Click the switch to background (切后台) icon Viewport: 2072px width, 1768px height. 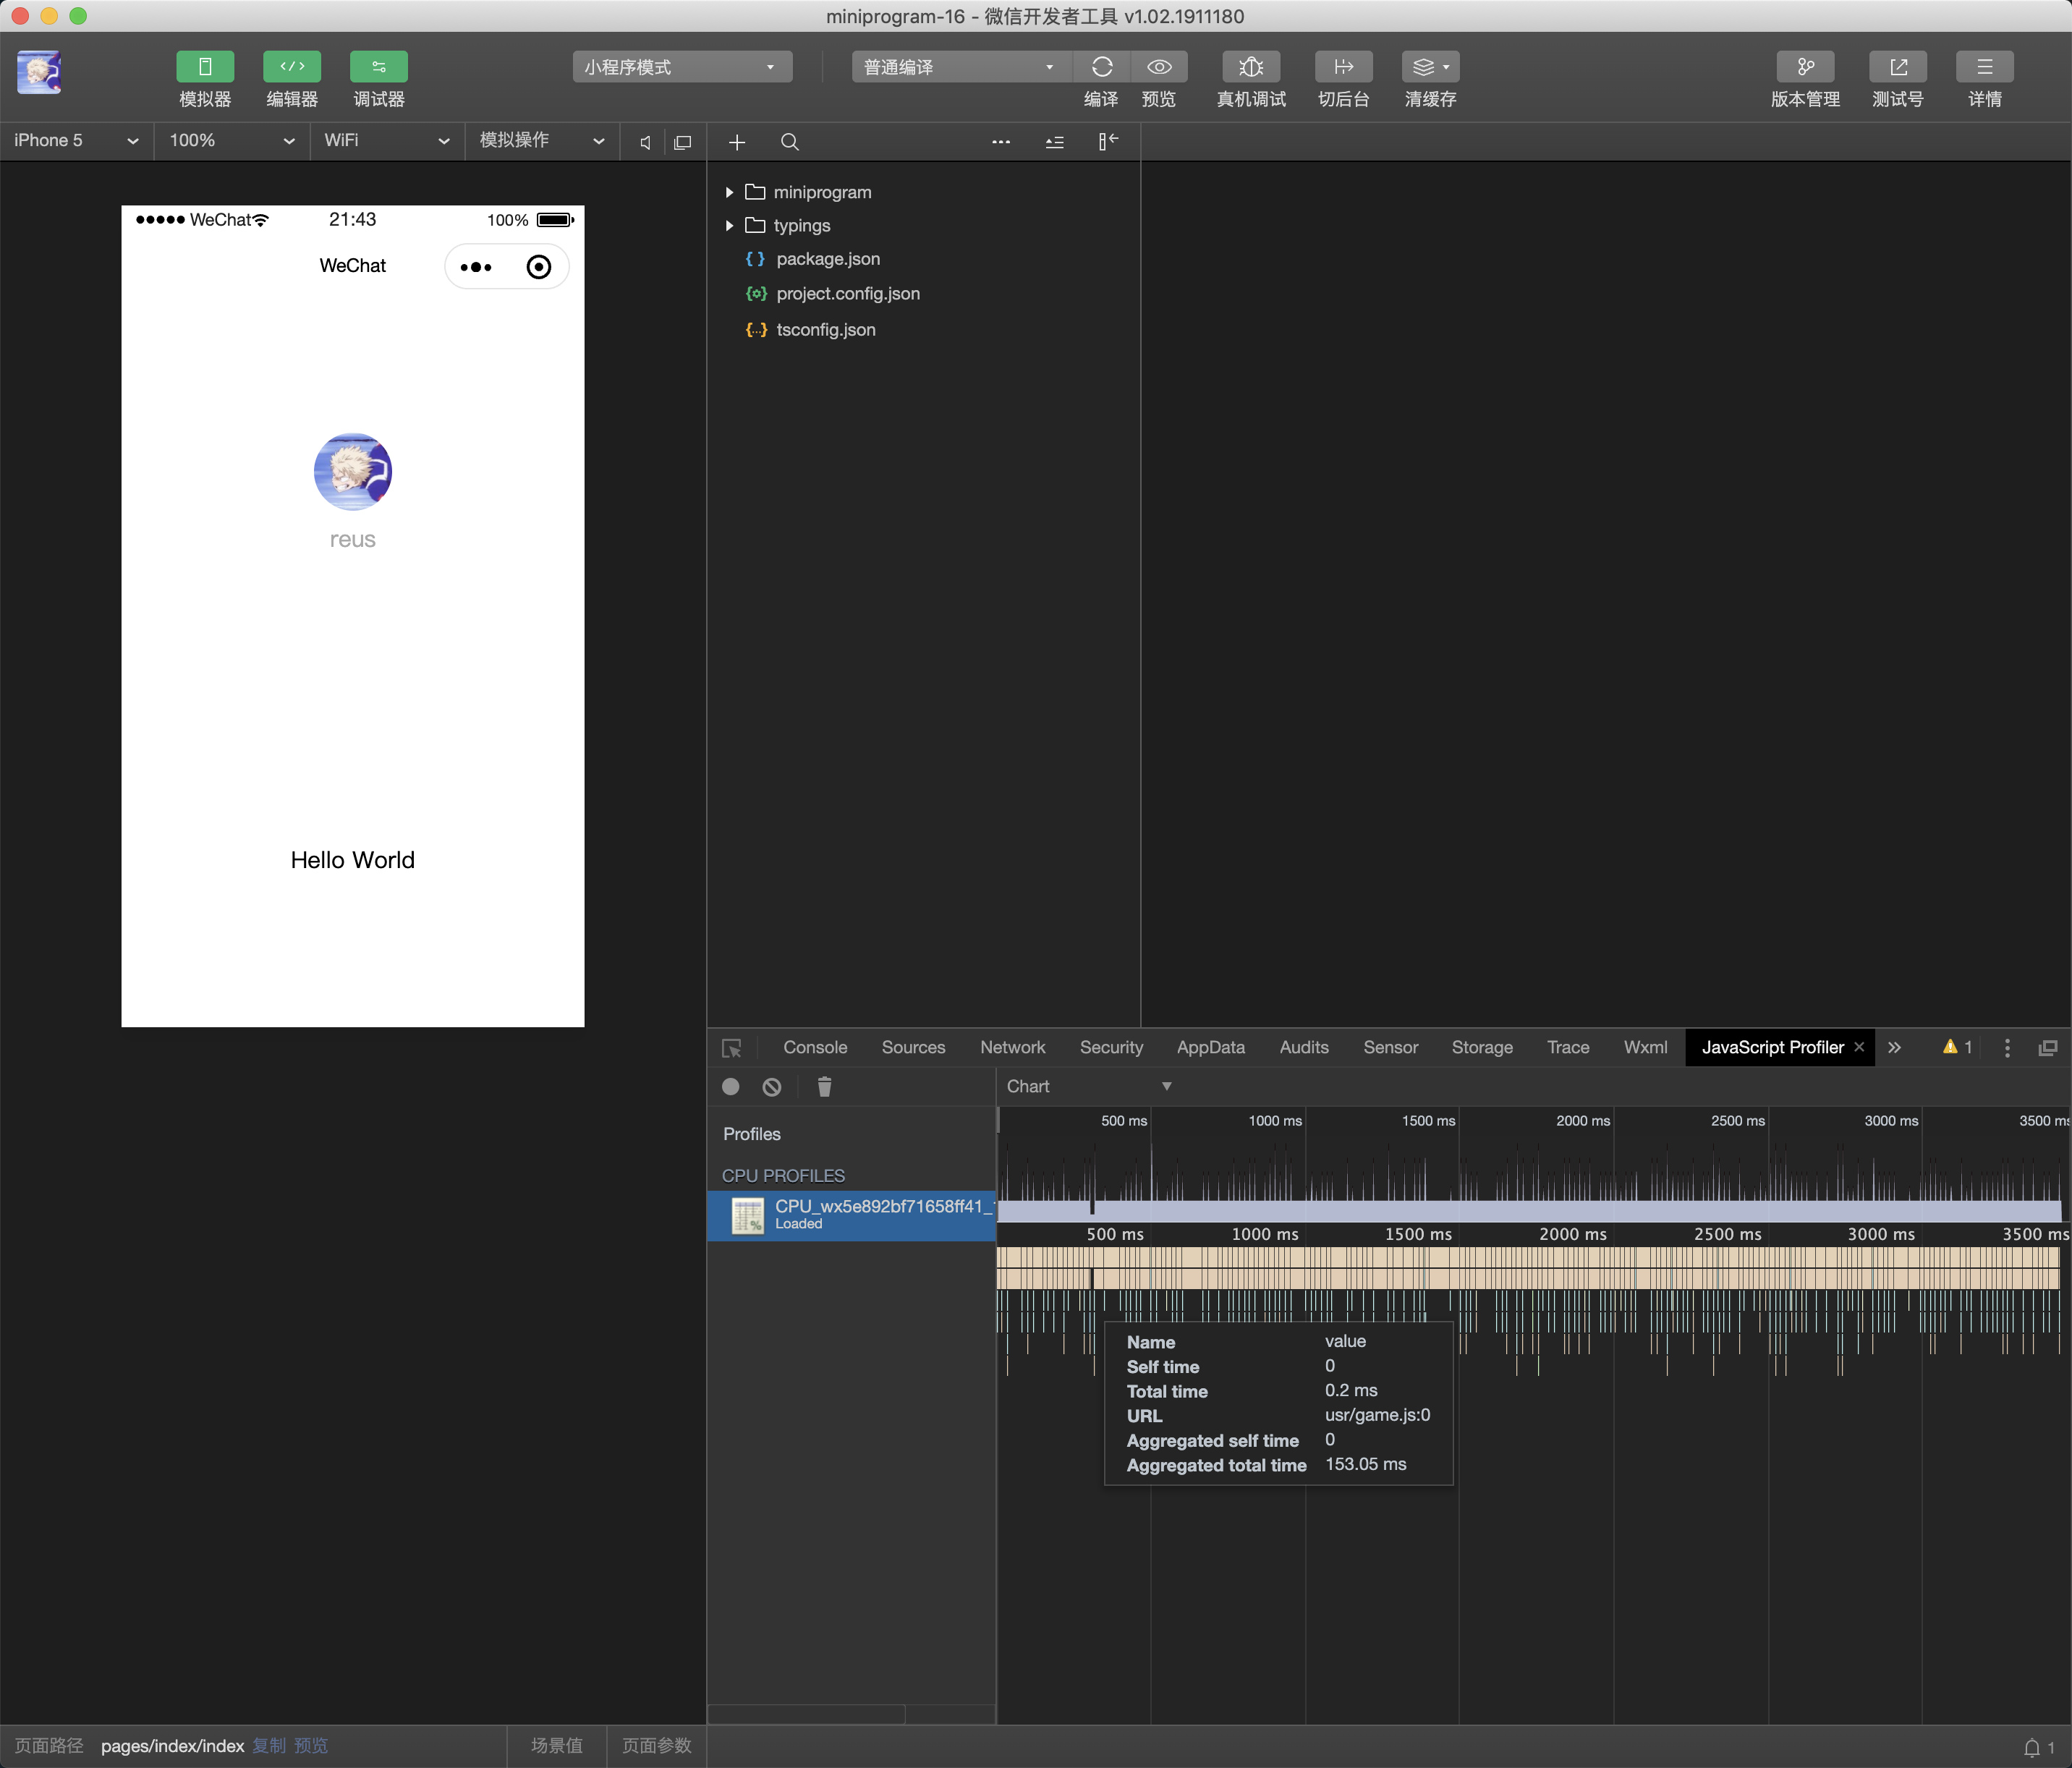[x=1343, y=67]
